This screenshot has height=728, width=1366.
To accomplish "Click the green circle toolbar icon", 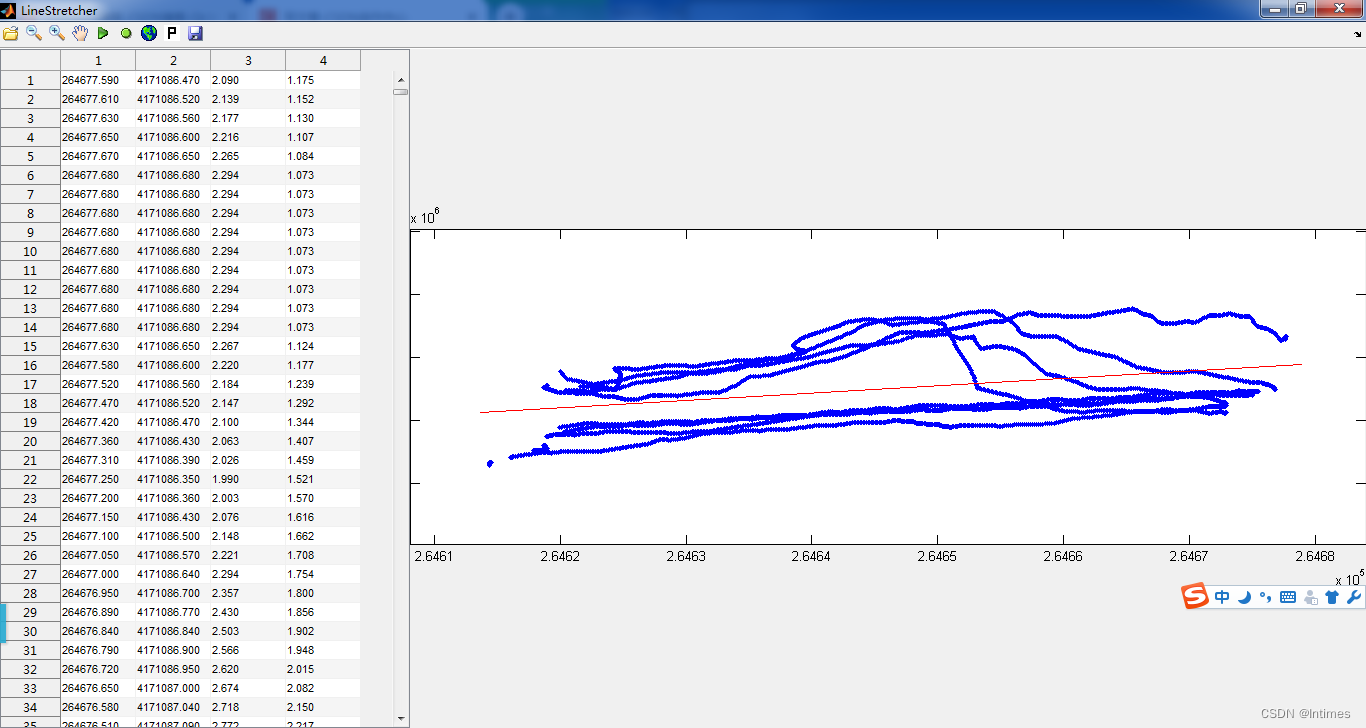I will click(125, 33).
